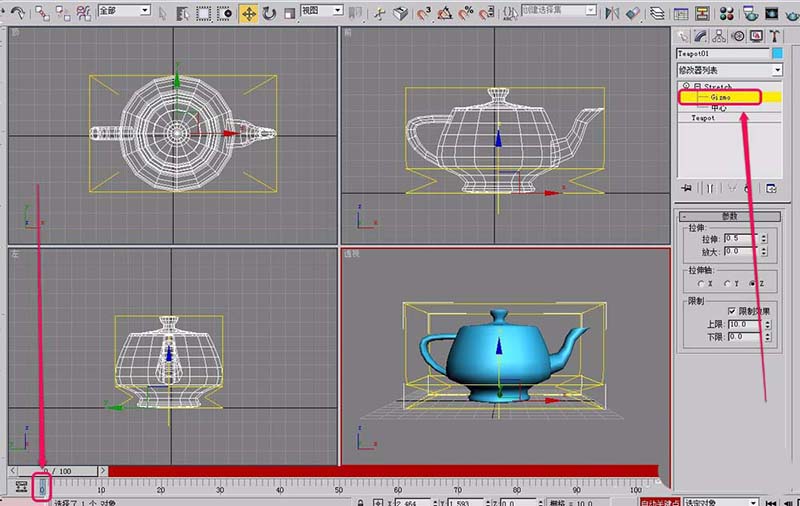Toggle the 3D Snaps magnet icon
800x506 pixels.
click(x=423, y=13)
